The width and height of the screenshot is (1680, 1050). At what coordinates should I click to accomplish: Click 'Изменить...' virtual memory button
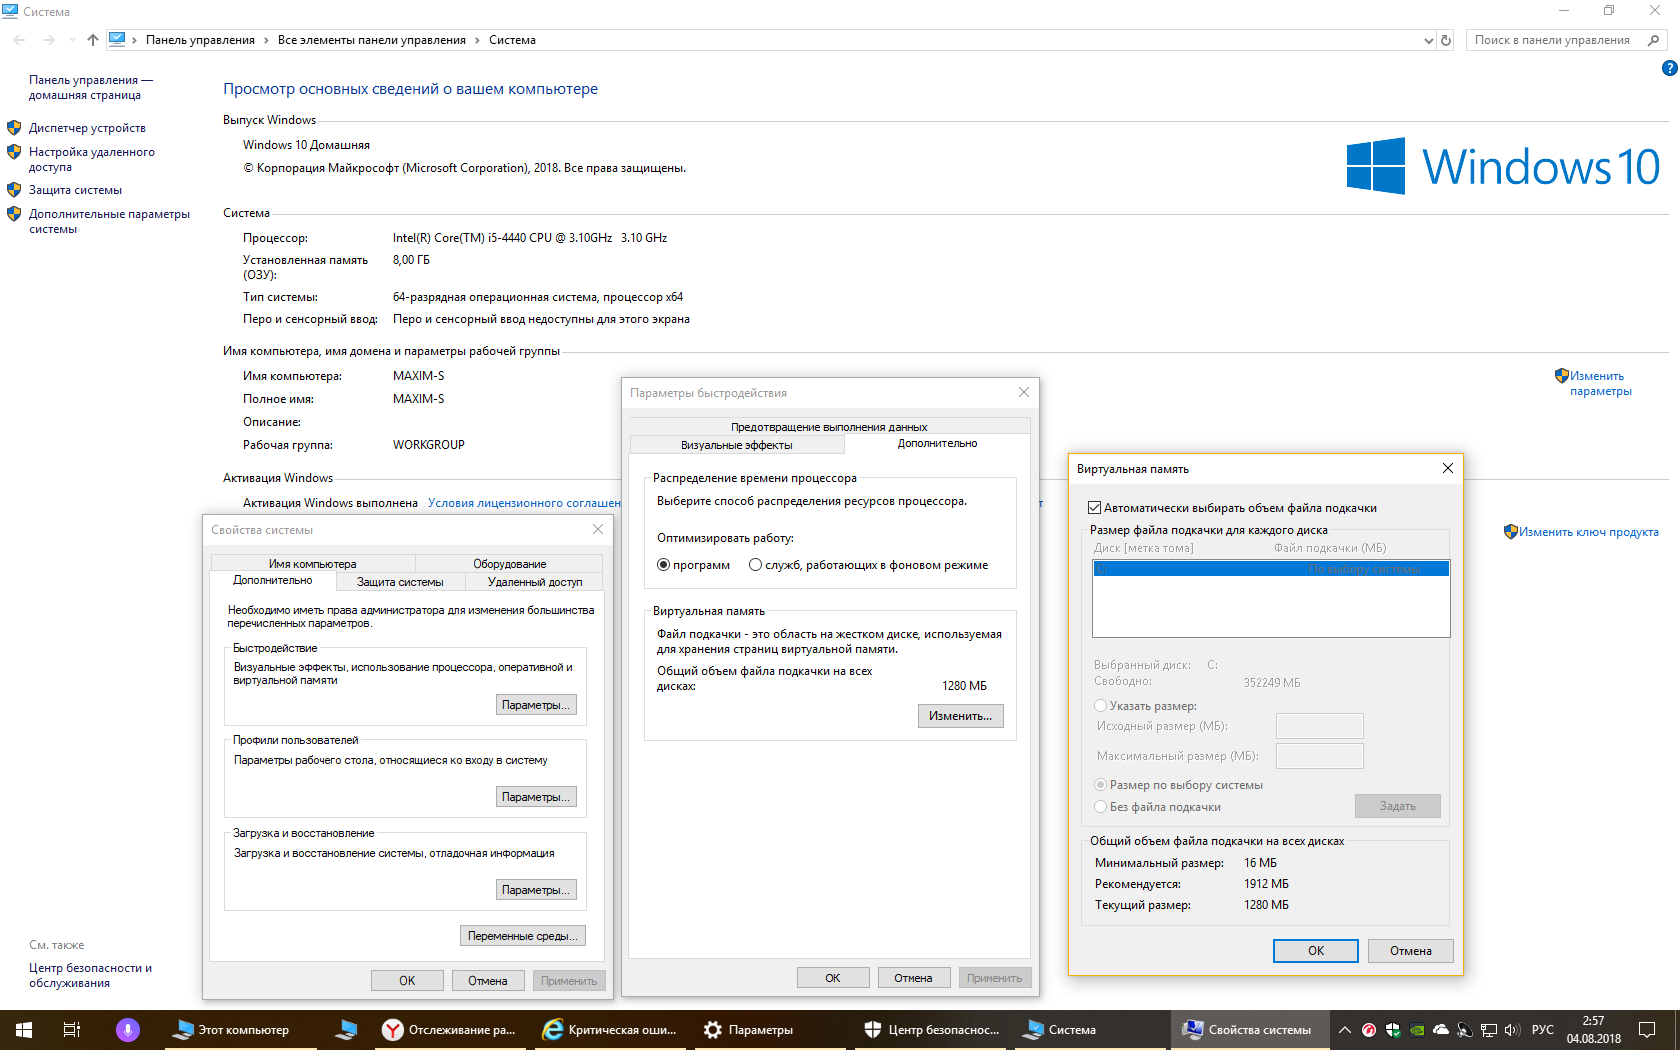[961, 716]
